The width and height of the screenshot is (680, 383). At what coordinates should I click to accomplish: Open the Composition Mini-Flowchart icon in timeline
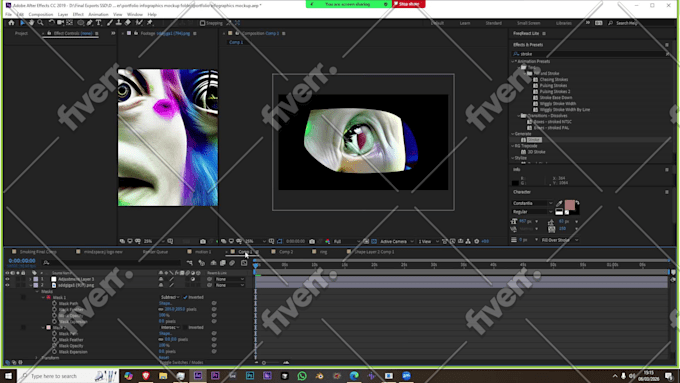(190, 263)
